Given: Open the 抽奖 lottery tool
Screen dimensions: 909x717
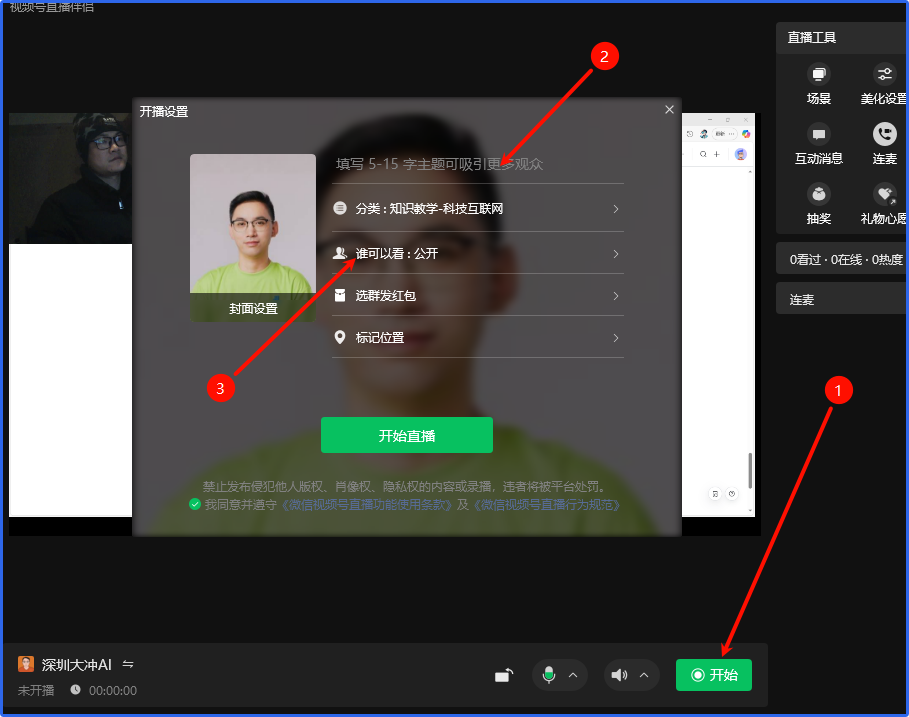Looking at the screenshot, I should tap(819, 195).
